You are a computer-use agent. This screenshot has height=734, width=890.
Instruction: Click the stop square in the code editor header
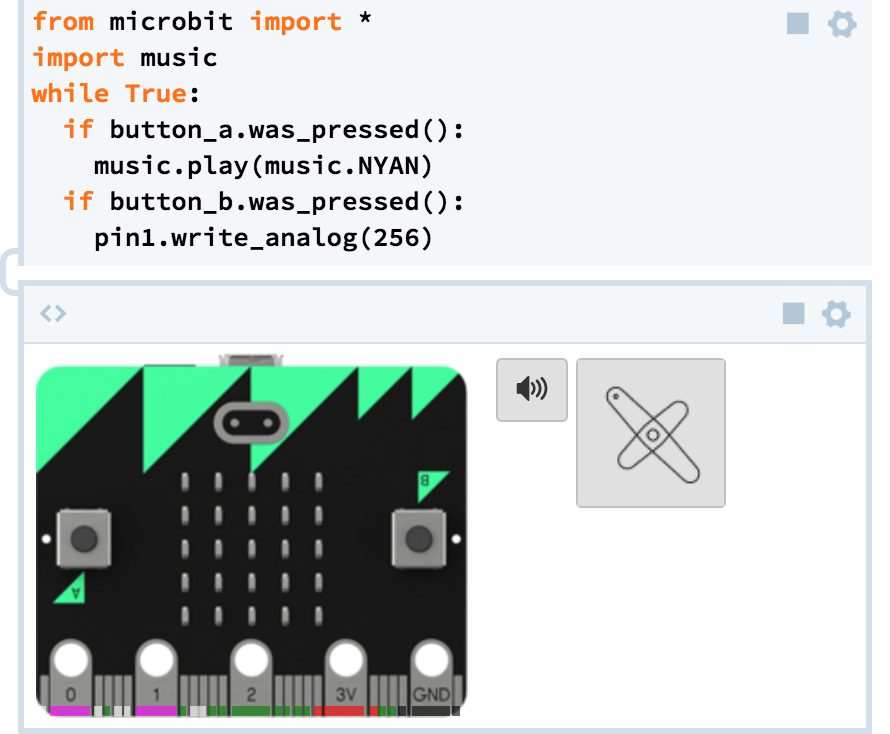pyautogui.click(x=797, y=23)
